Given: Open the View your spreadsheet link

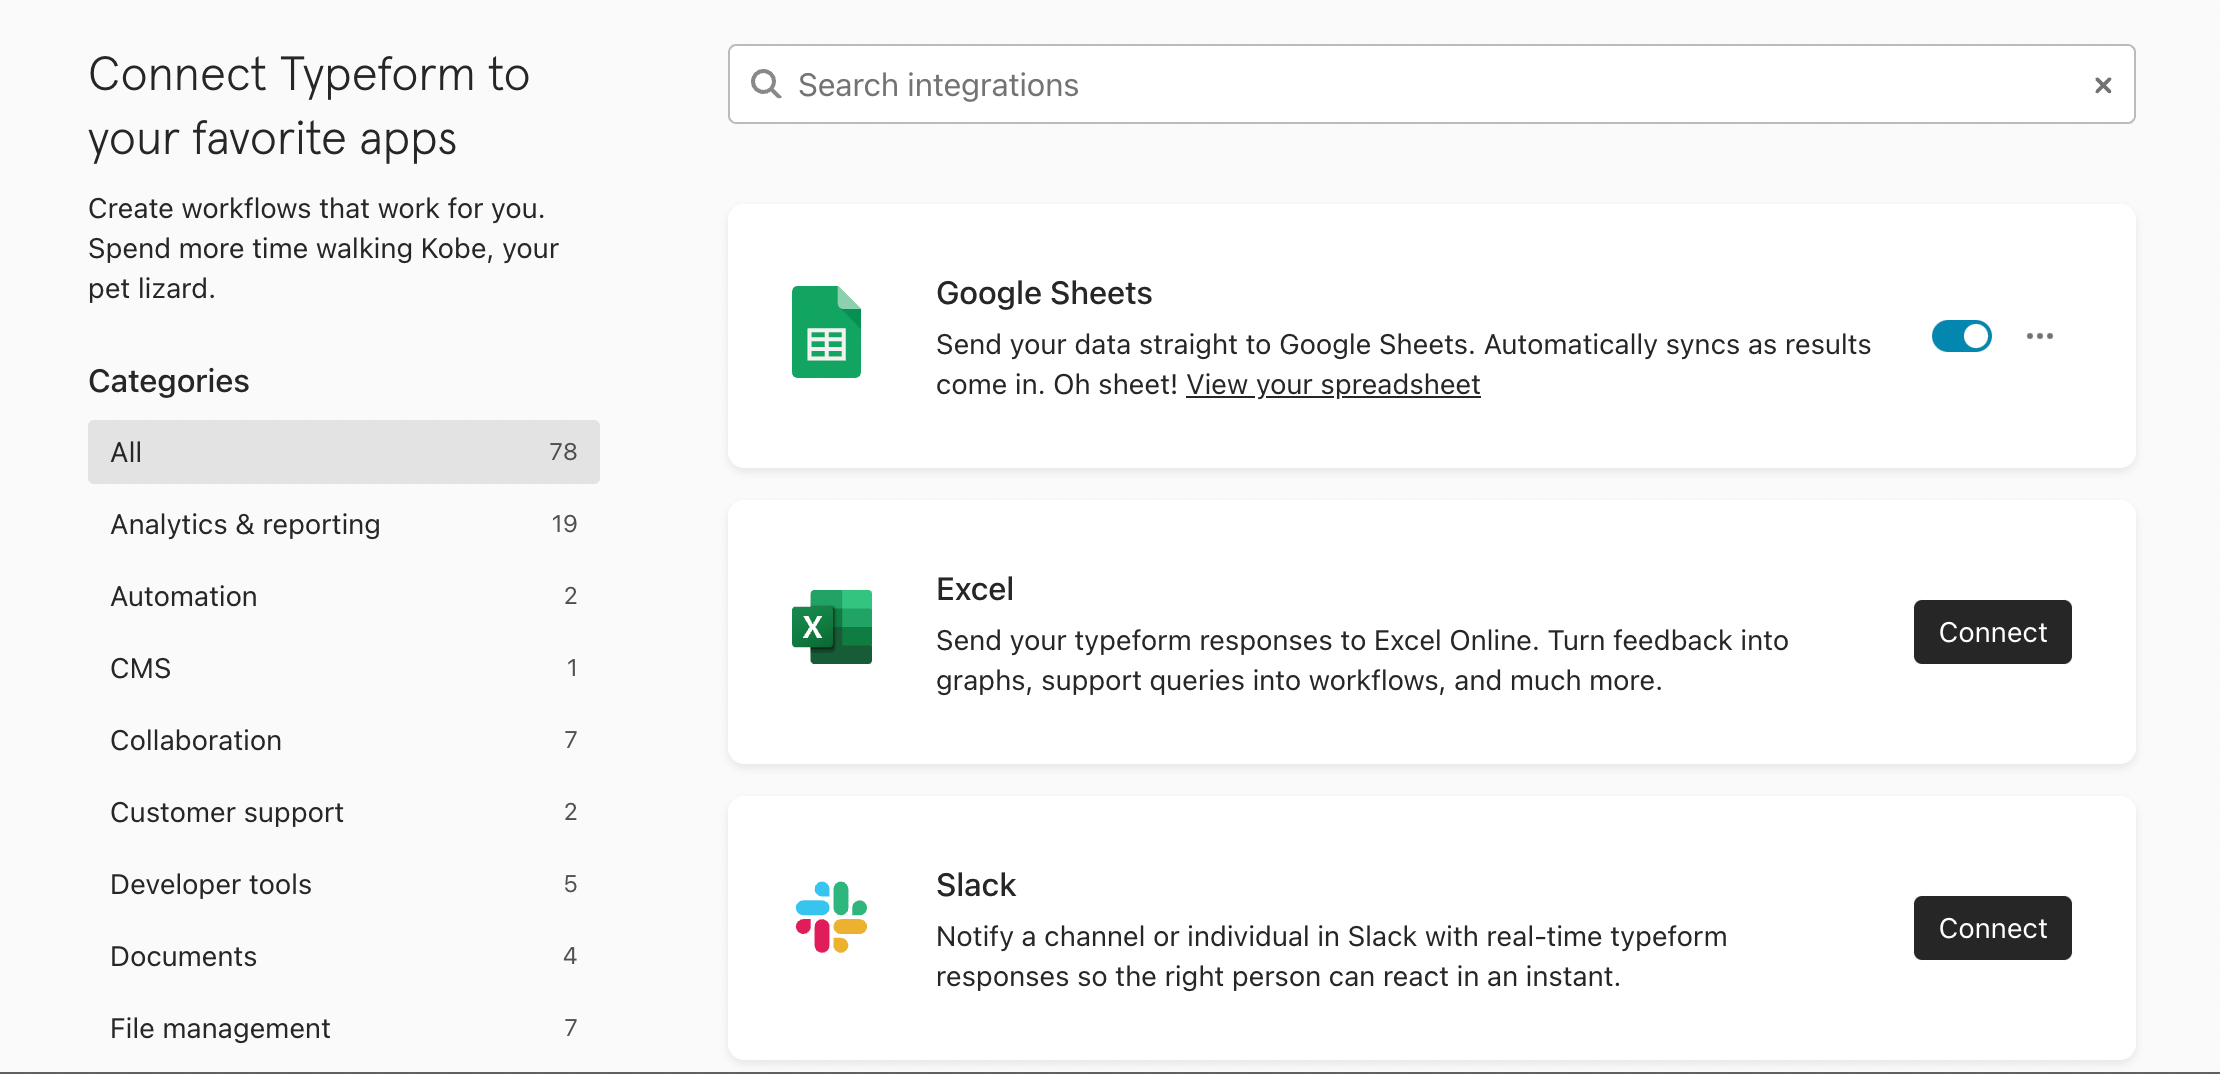Looking at the screenshot, I should click(1332, 385).
